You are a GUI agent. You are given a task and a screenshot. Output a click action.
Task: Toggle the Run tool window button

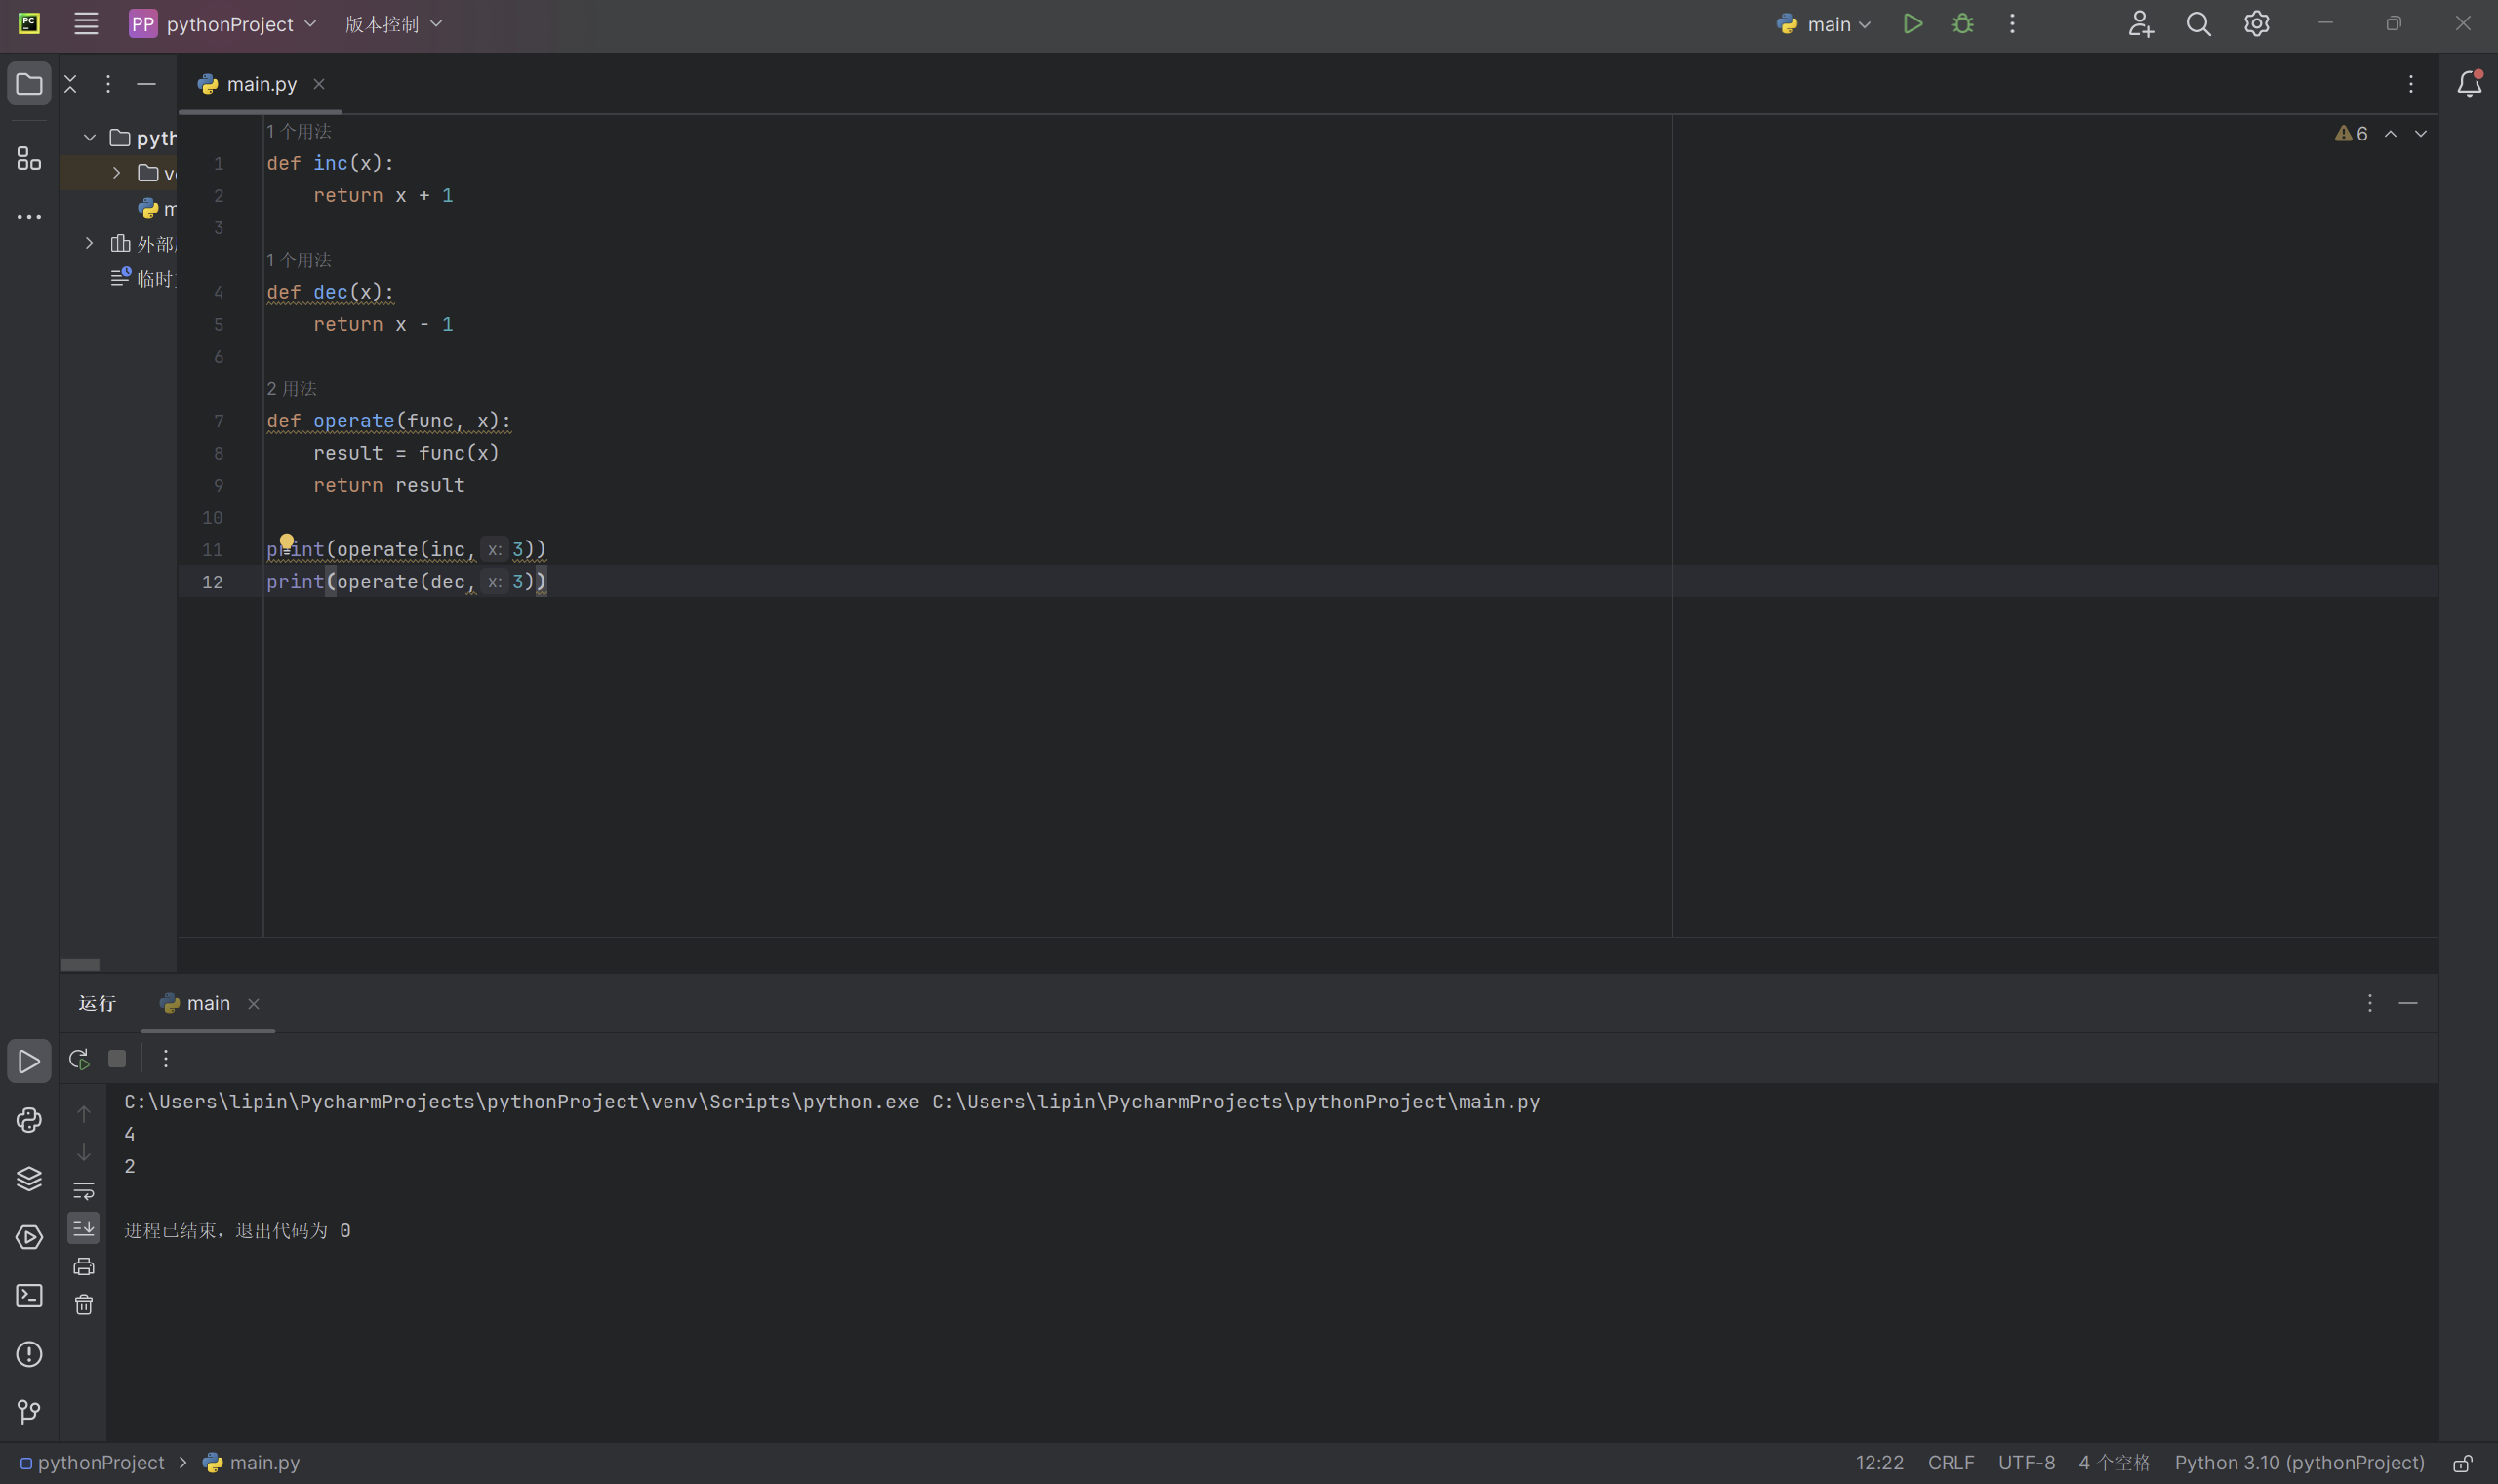(29, 1061)
